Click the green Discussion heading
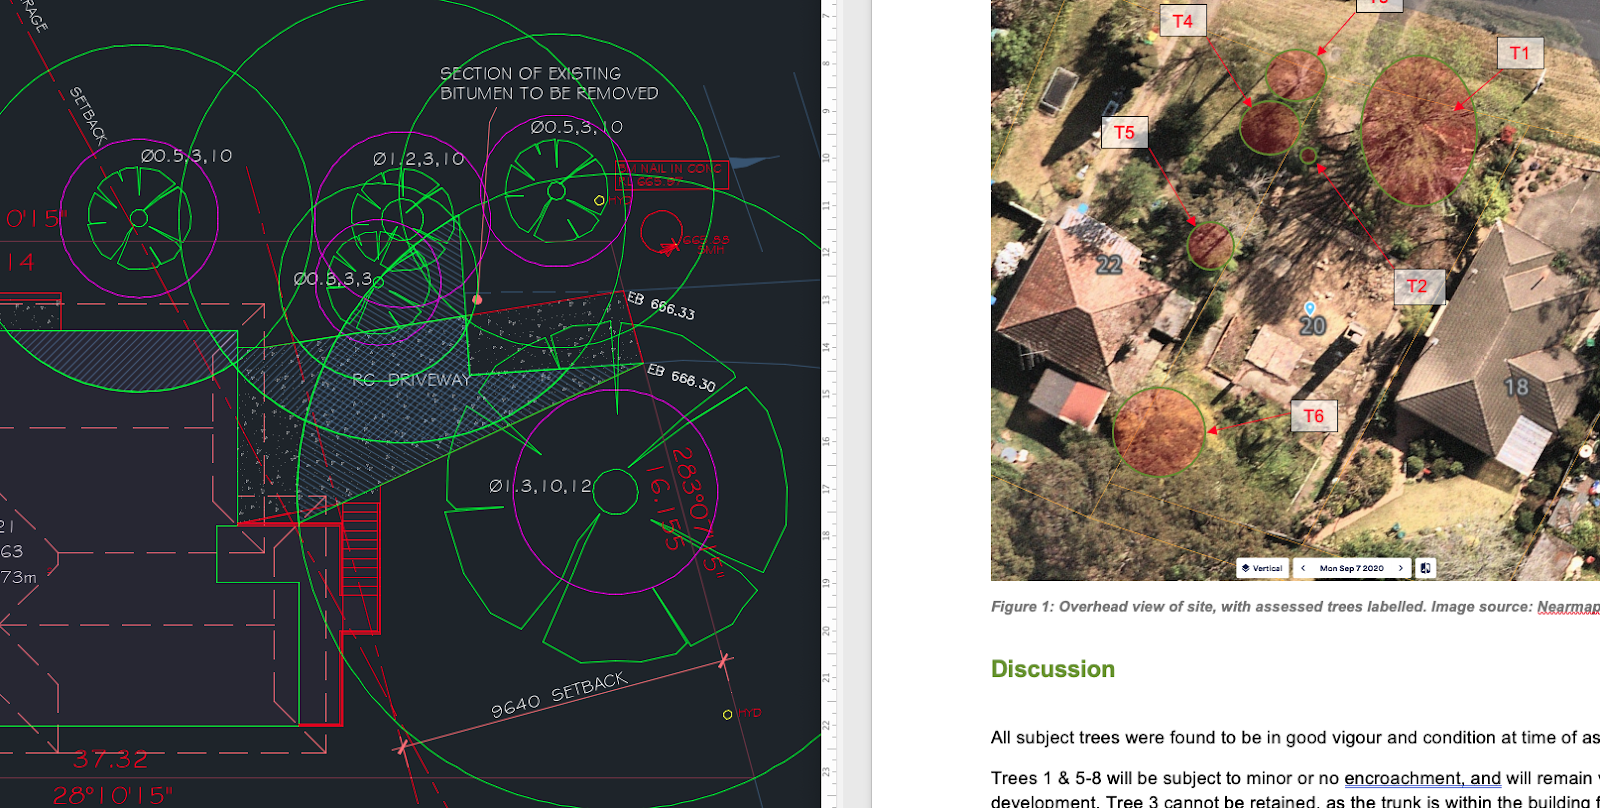 pyautogui.click(x=1053, y=669)
